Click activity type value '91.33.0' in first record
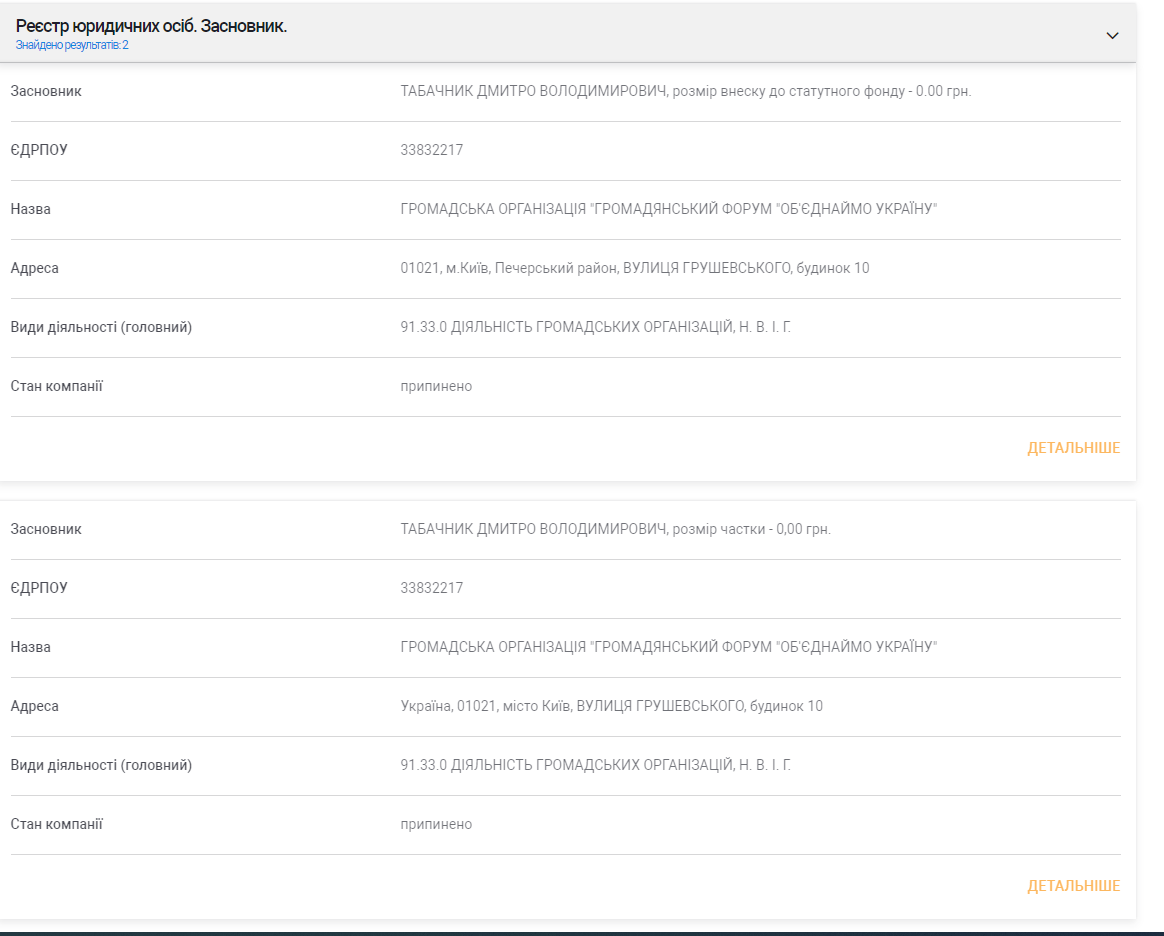 click(595, 327)
